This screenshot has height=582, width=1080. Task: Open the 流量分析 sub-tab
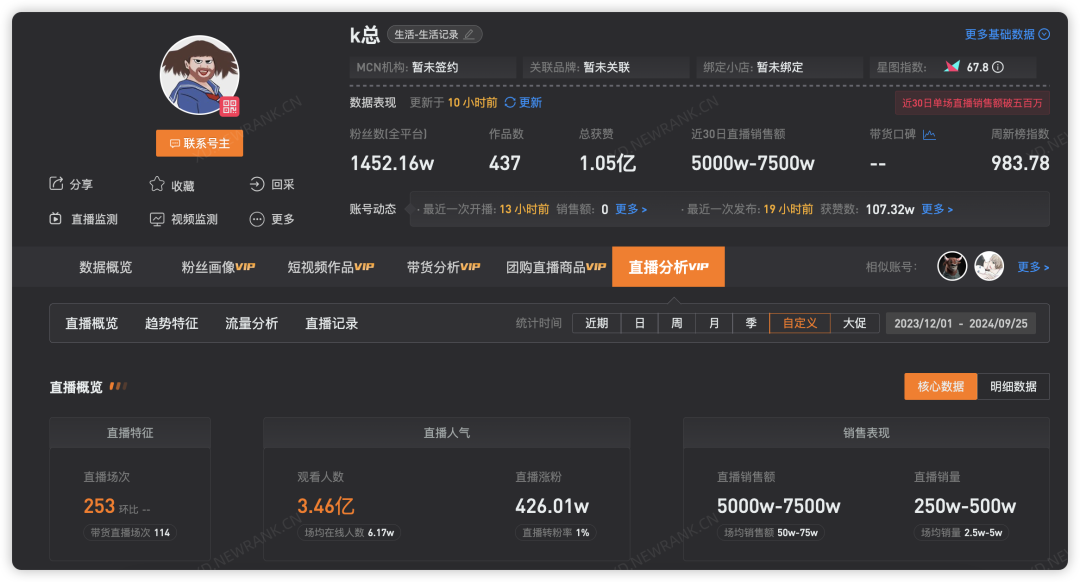252,323
